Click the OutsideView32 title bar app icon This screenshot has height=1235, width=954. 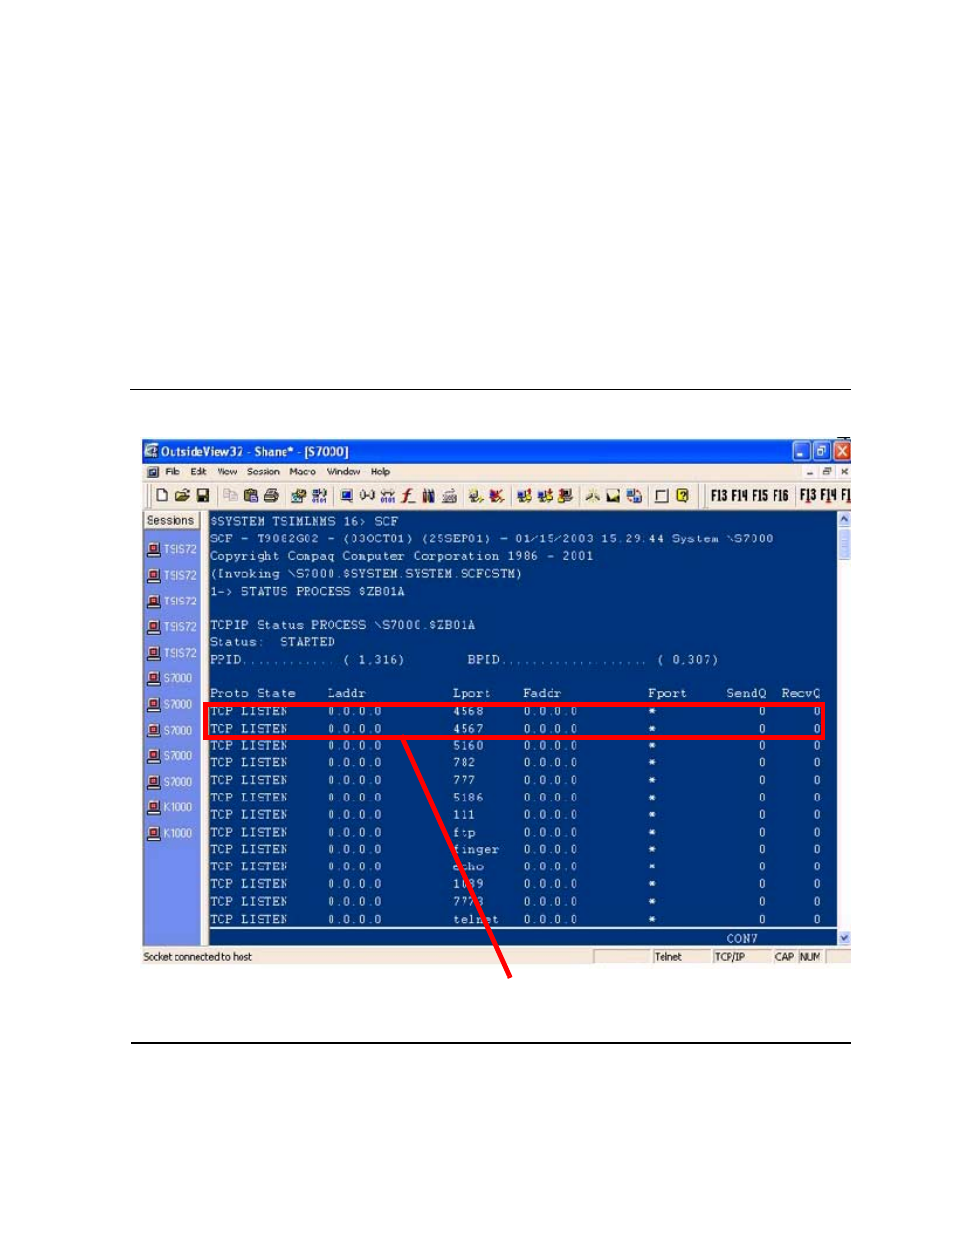coord(151,451)
